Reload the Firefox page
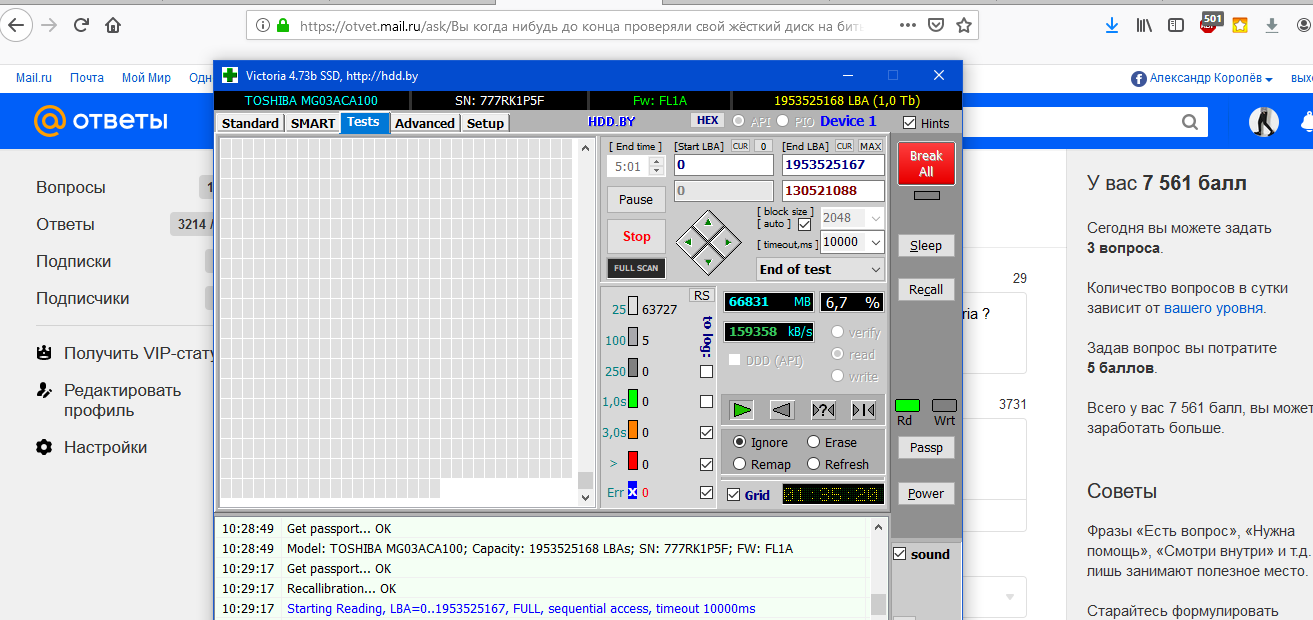 pyautogui.click(x=81, y=25)
